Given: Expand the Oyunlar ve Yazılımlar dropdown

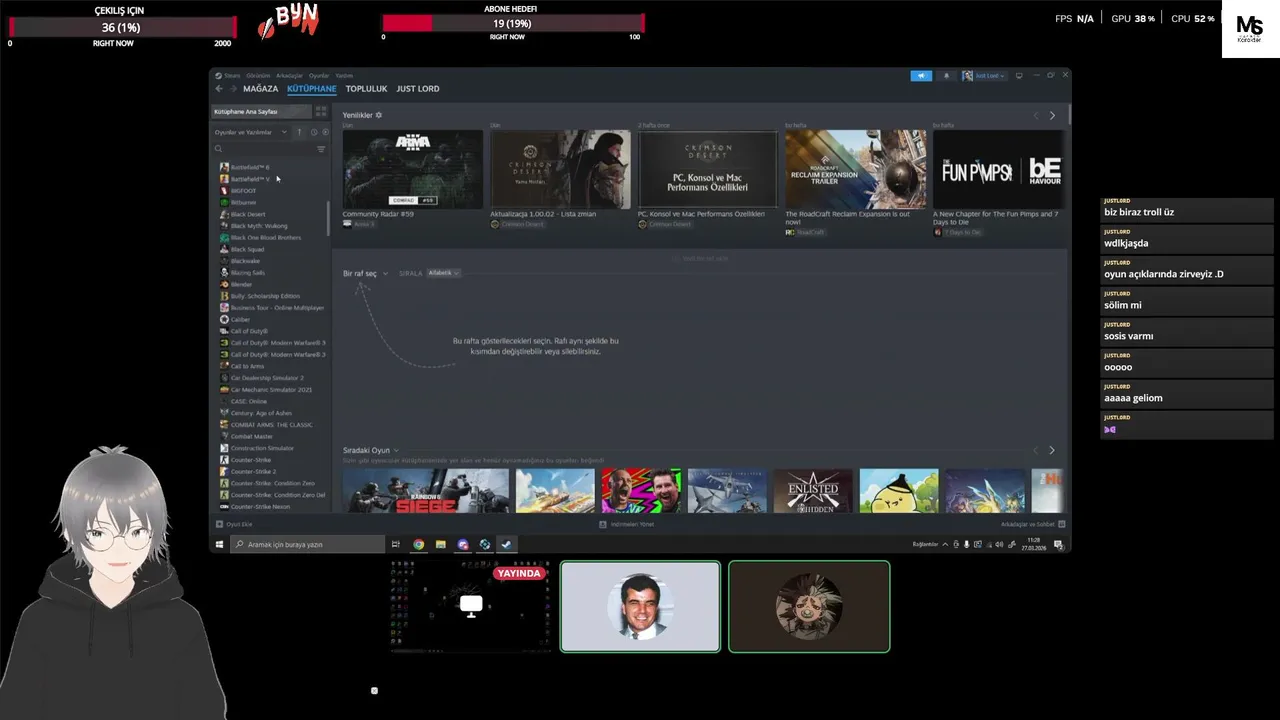Looking at the screenshot, I should pos(250,132).
